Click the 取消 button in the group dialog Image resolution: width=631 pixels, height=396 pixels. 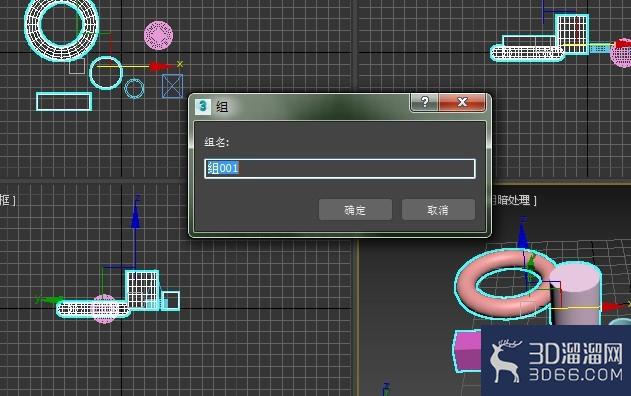pyautogui.click(x=438, y=210)
